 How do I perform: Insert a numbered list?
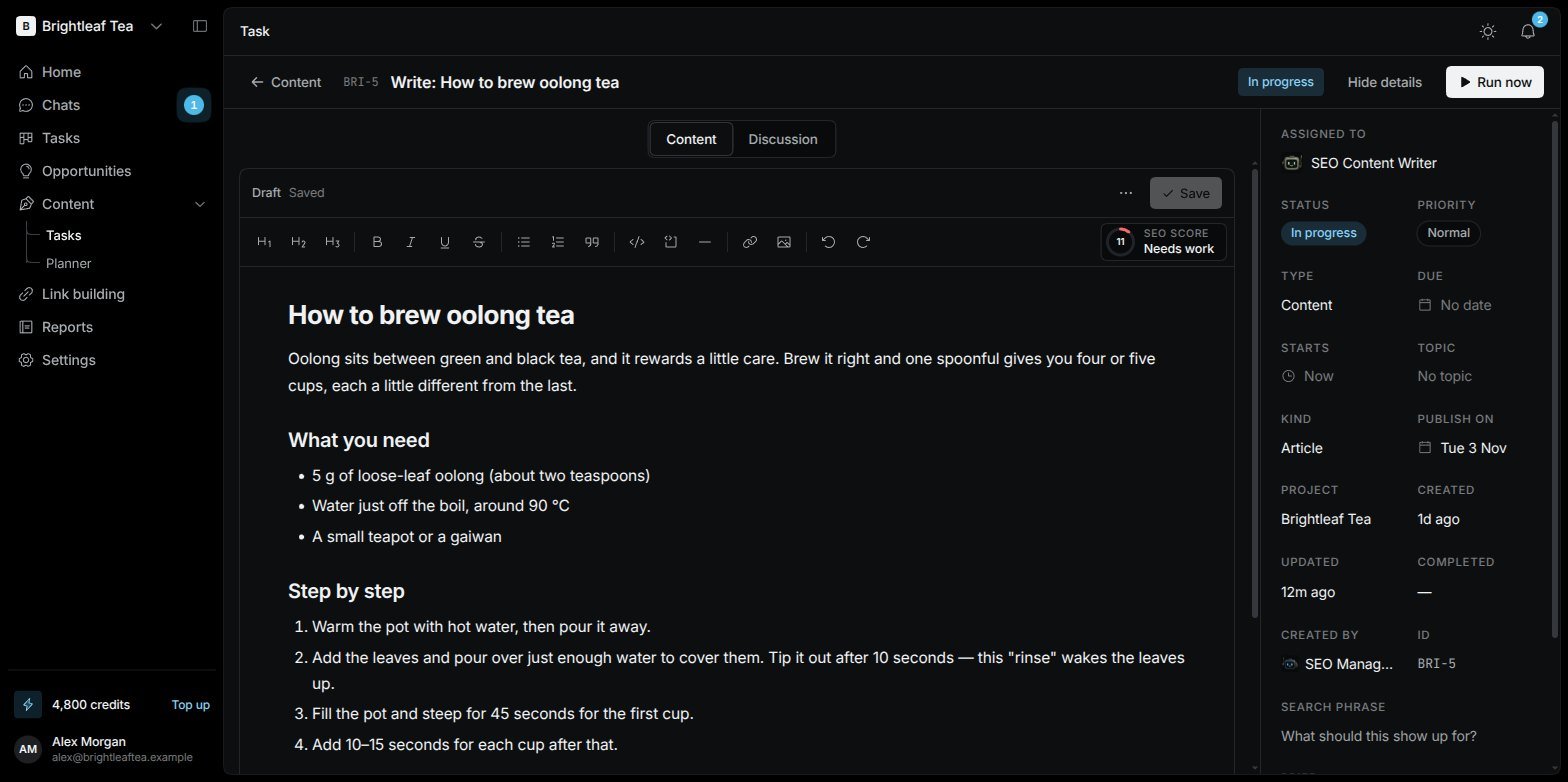point(558,242)
